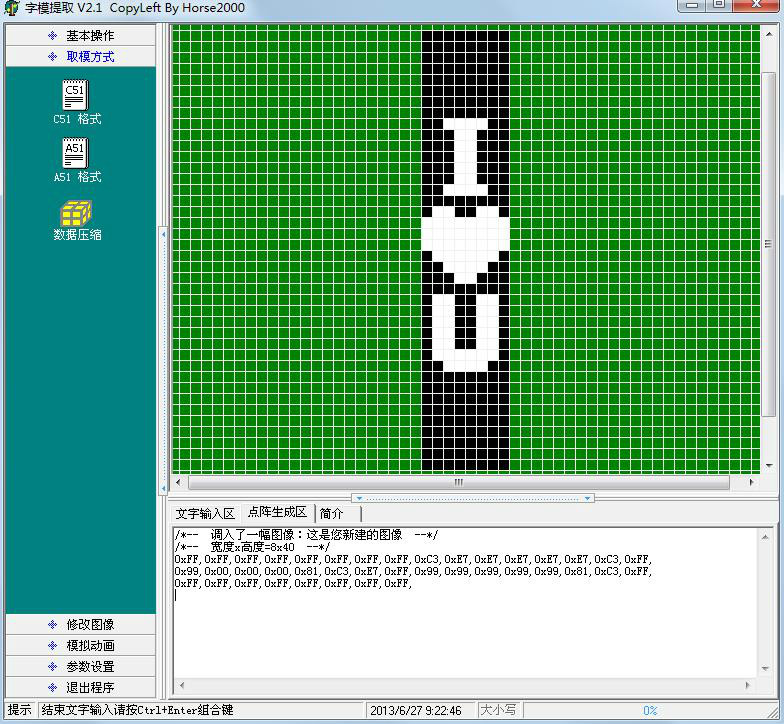Click inside the generated hex code text area
Screen dimensions: 784x724
[x=460, y=620]
